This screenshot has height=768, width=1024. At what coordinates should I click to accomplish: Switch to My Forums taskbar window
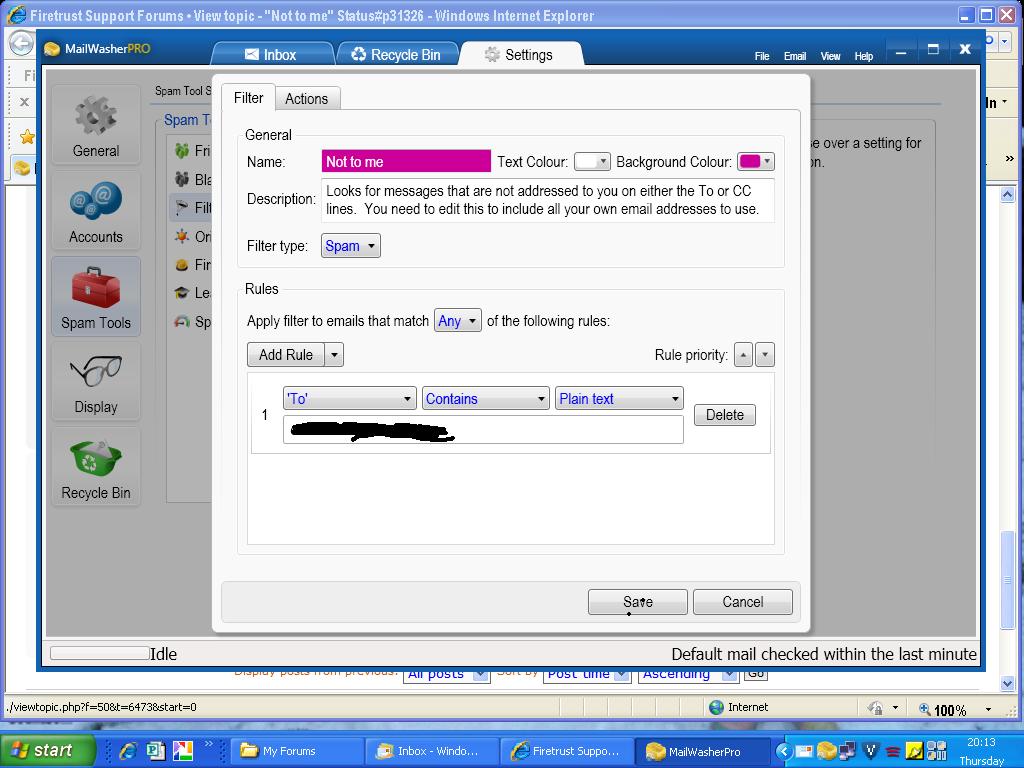[297, 751]
